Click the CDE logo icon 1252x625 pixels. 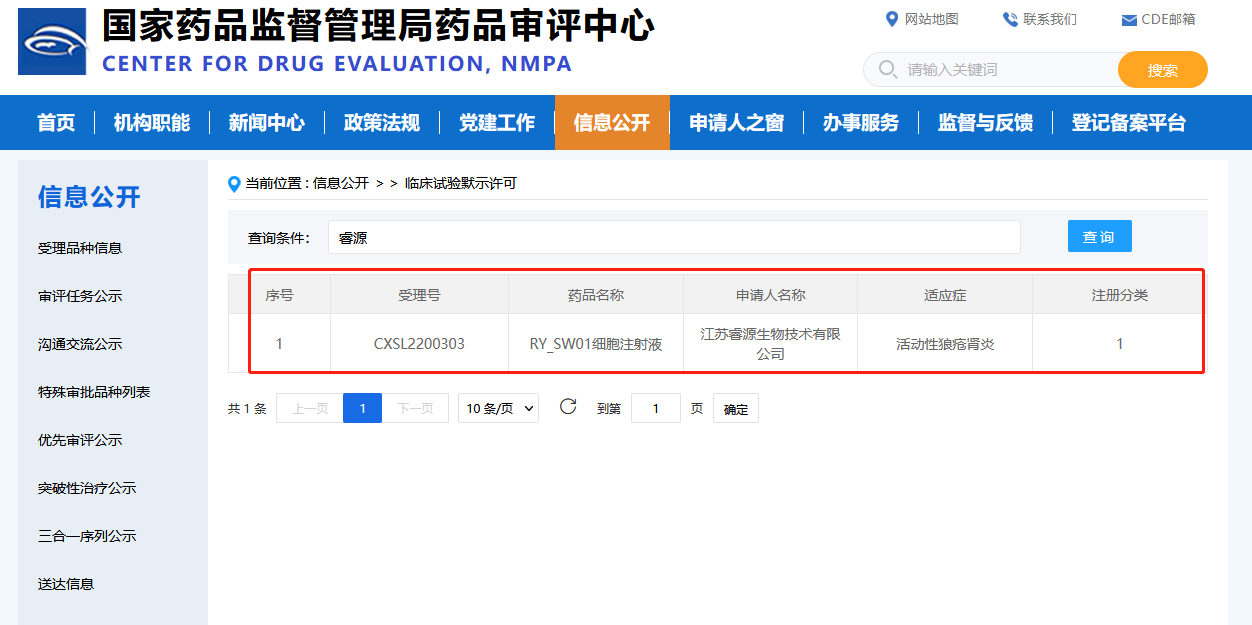pyautogui.click(x=52, y=41)
